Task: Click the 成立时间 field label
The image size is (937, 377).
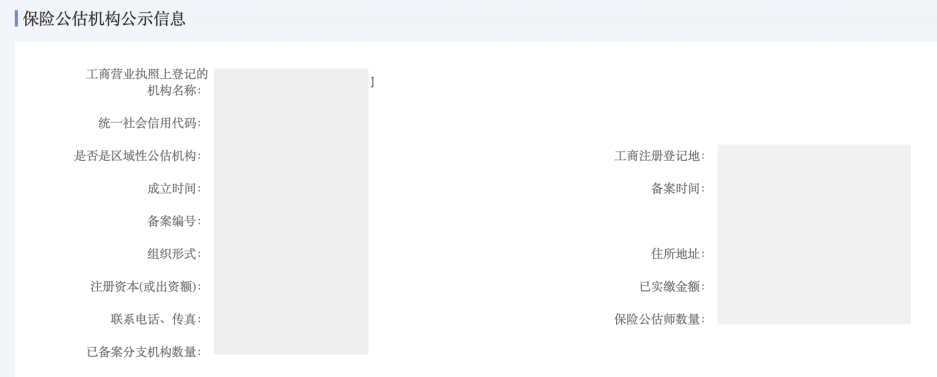Action: pos(174,189)
